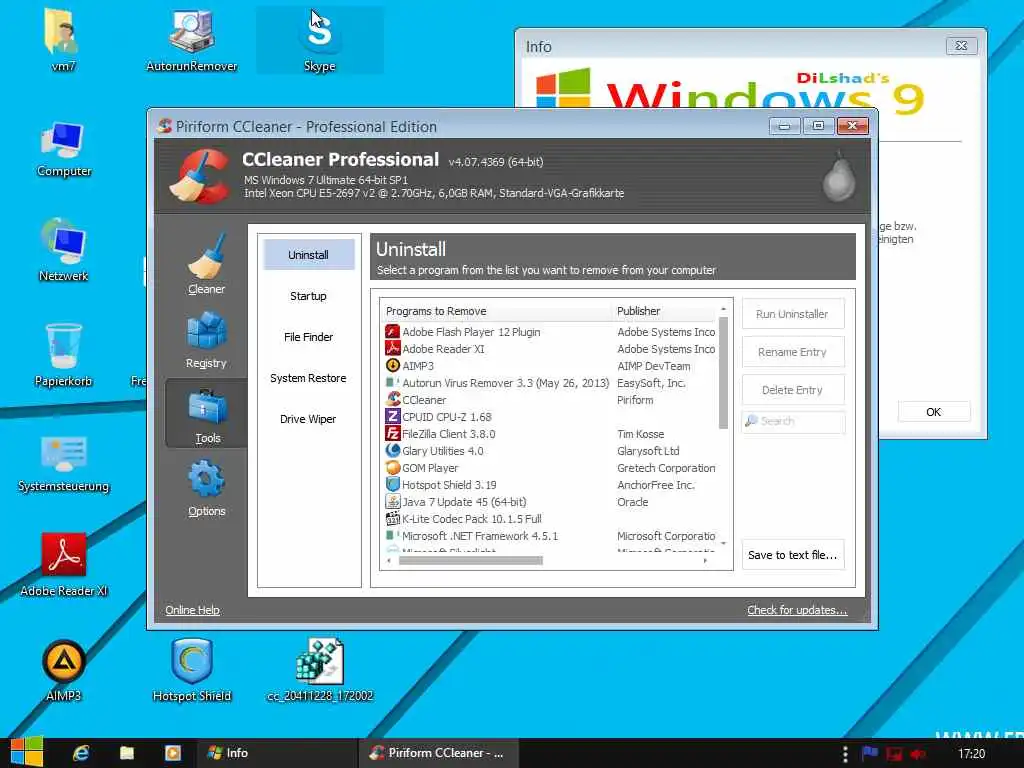Click the Search input field

(x=793, y=421)
